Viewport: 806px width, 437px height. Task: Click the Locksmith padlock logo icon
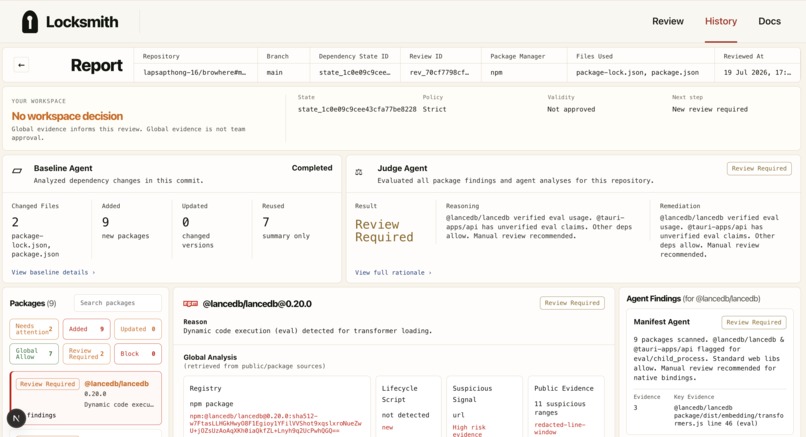coord(30,22)
